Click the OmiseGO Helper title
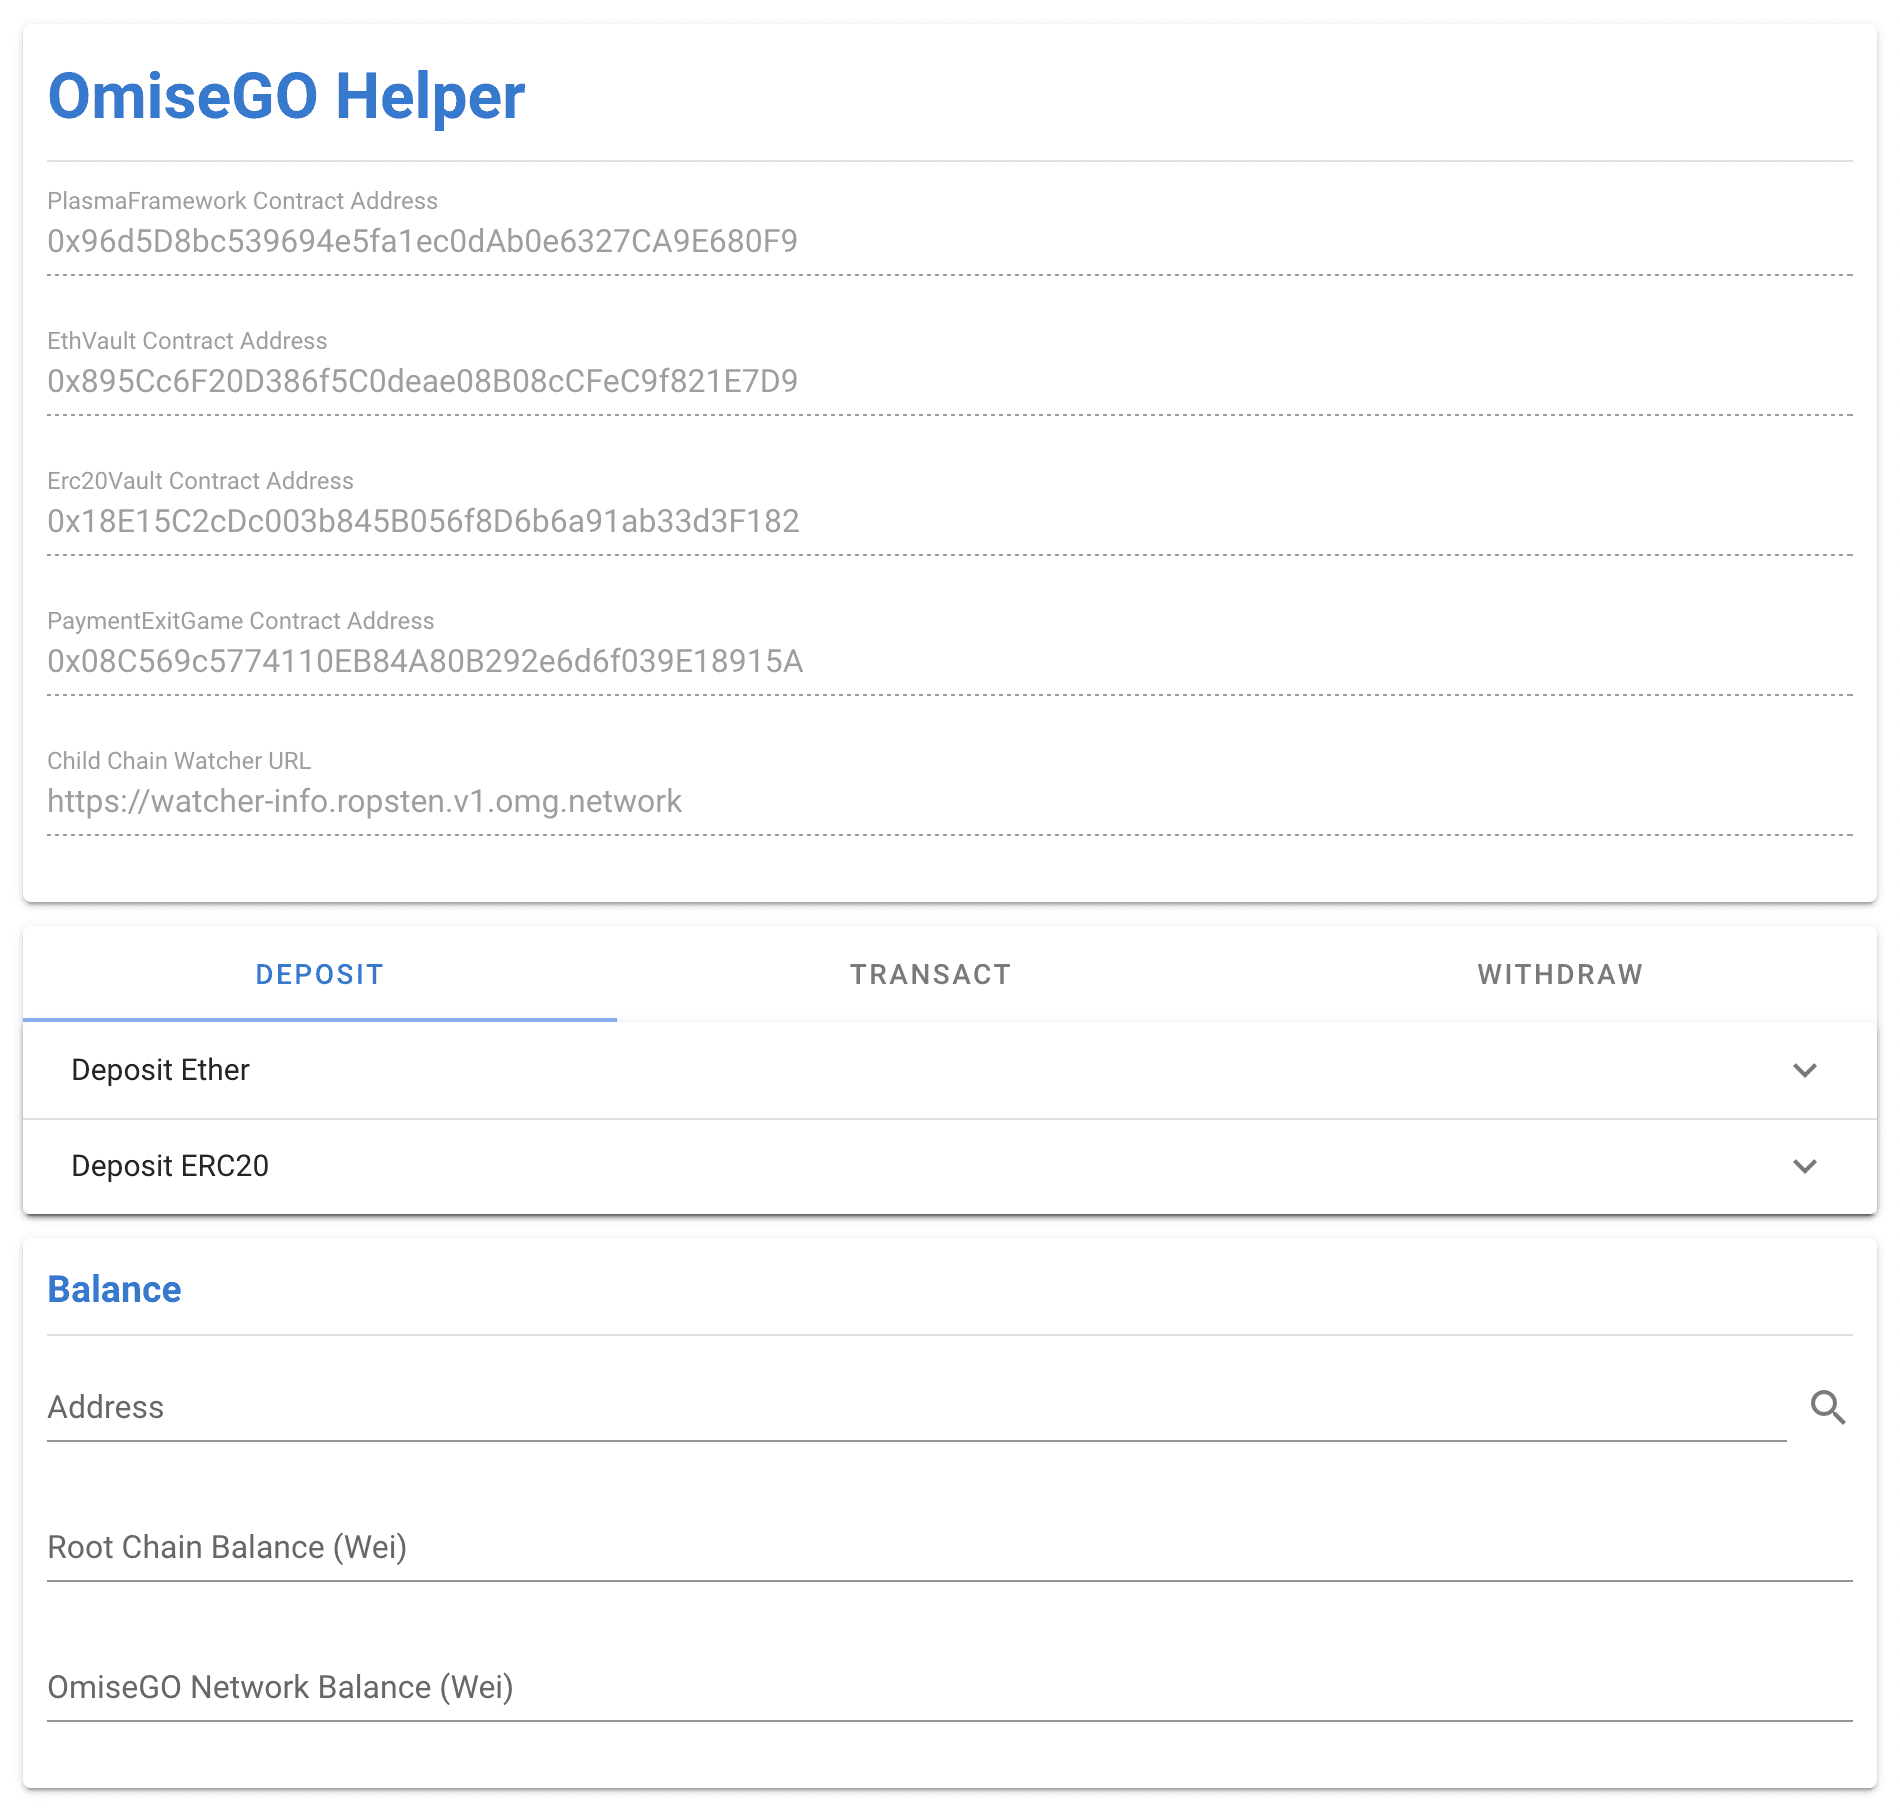Image resolution: width=1900 pixels, height=1812 pixels. [x=286, y=96]
